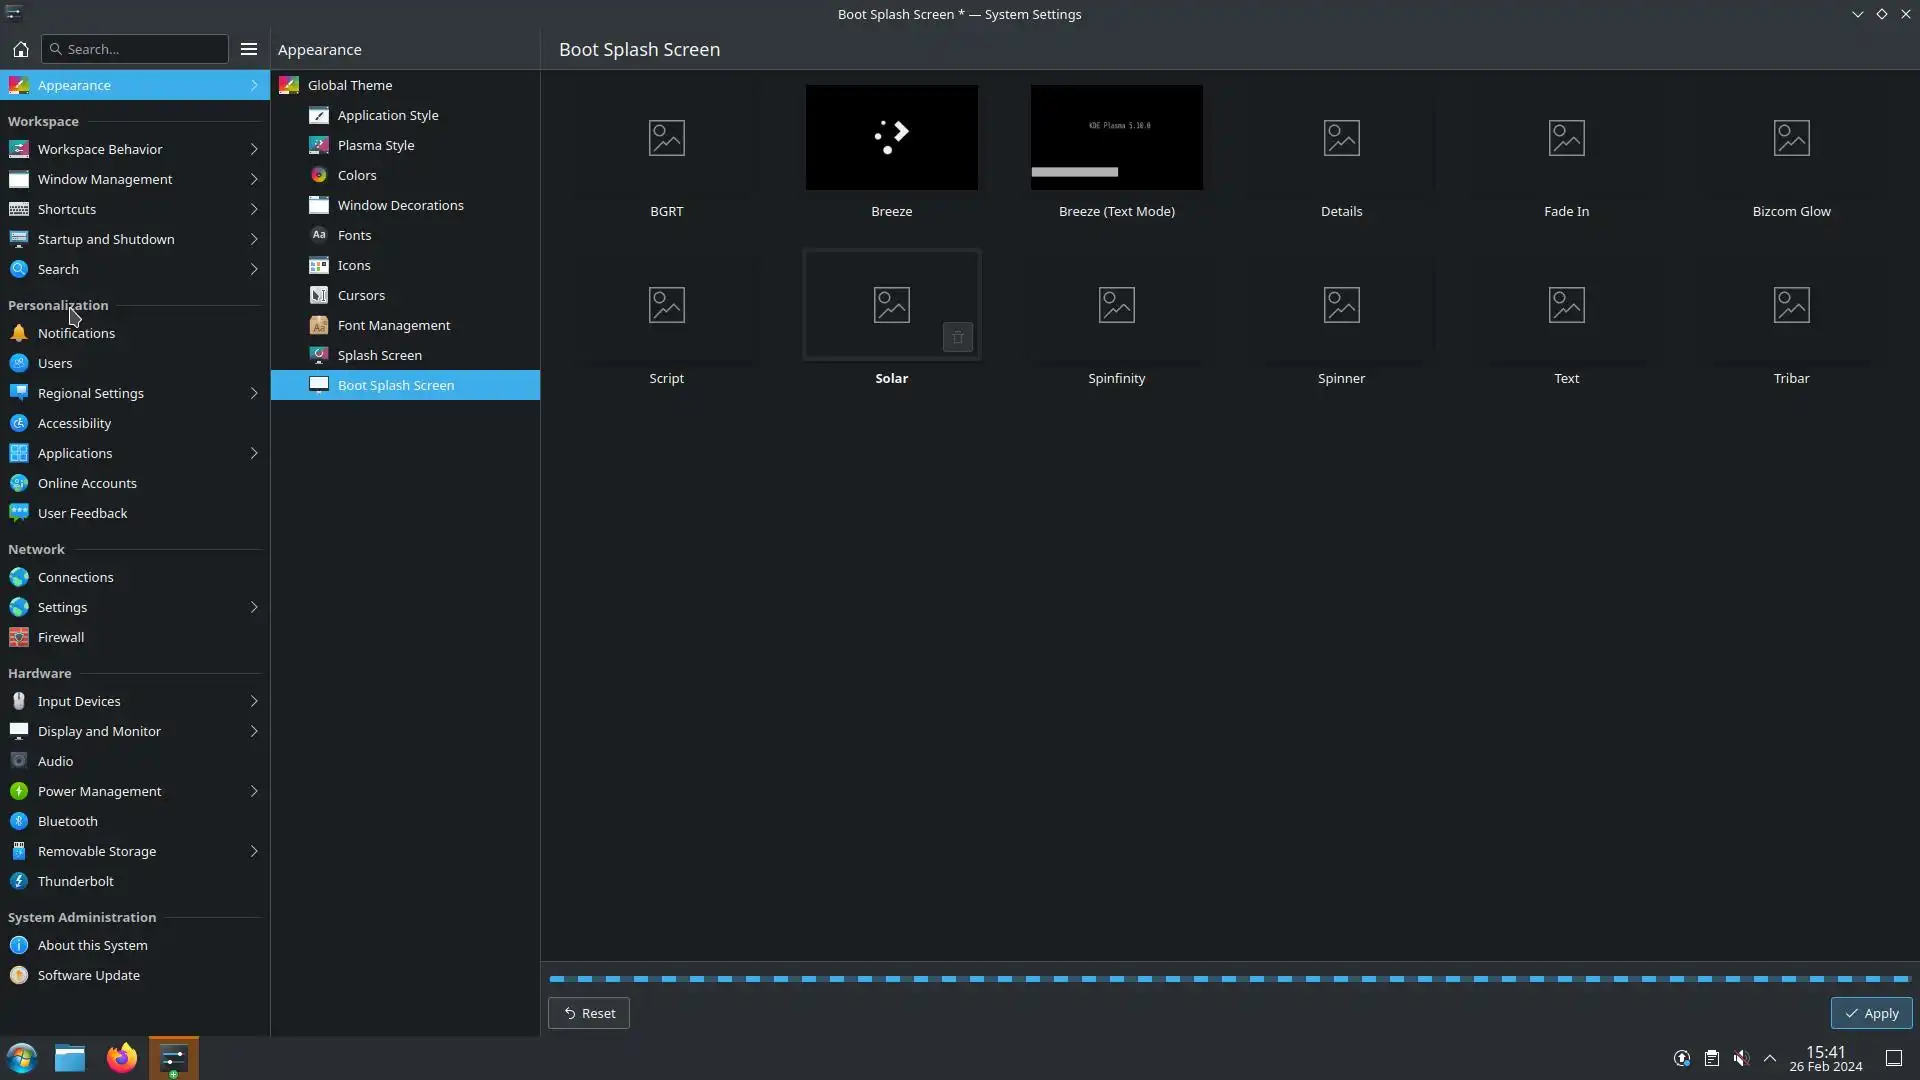This screenshot has width=1920, height=1080.
Task: Click the home icon in sidebar header
Action: click(x=20, y=49)
